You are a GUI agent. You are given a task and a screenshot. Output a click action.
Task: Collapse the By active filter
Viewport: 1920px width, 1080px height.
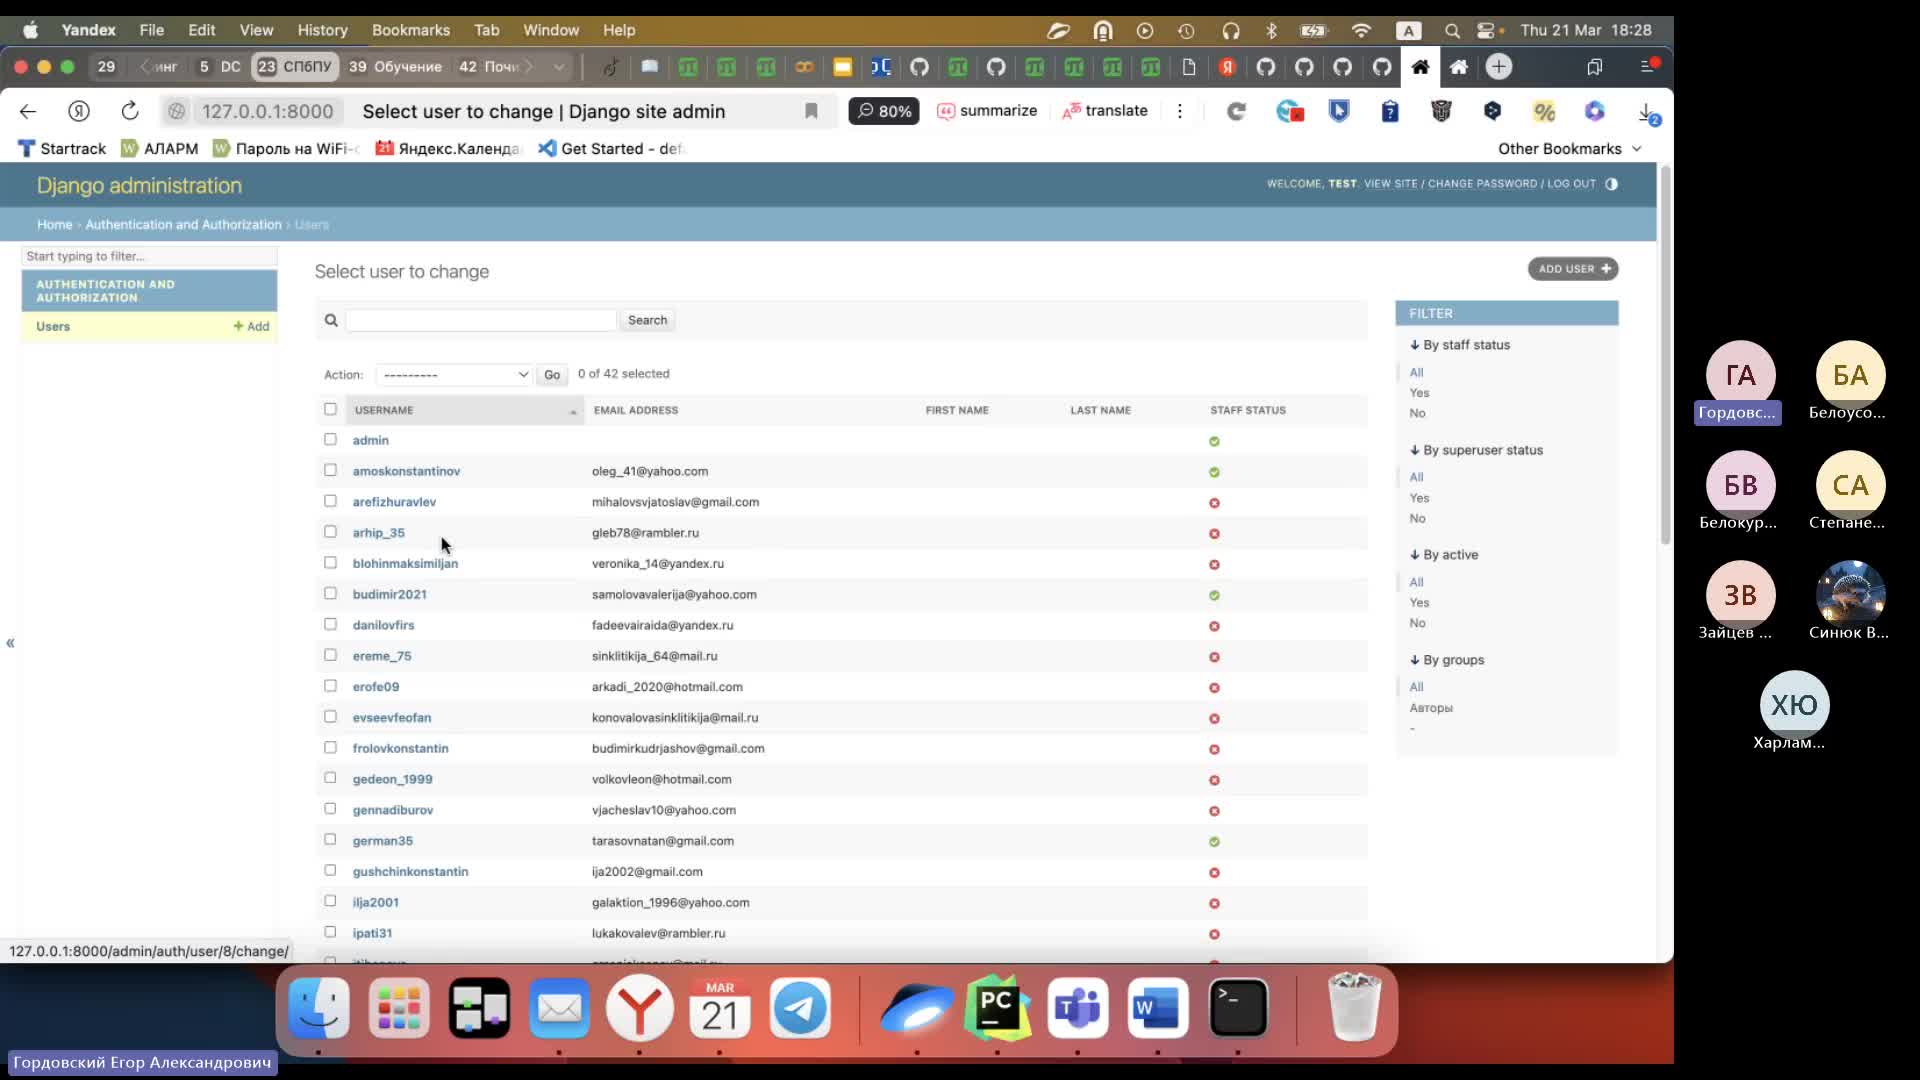tap(1444, 555)
